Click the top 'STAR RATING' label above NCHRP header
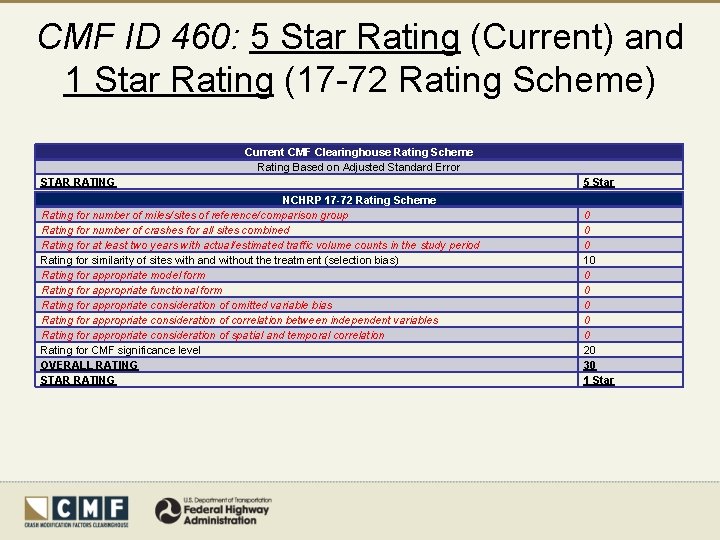 point(78,182)
